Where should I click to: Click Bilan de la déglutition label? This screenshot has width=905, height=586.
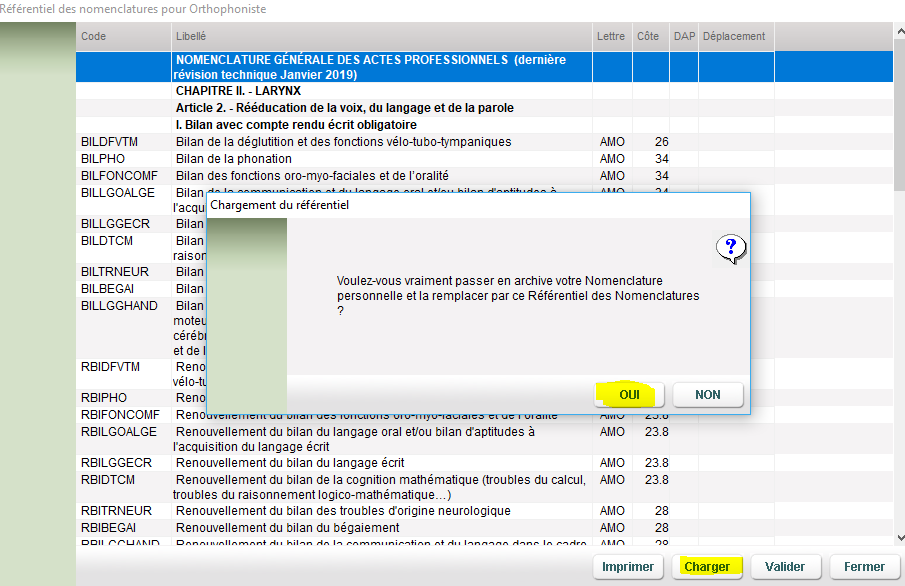pos(343,142)
